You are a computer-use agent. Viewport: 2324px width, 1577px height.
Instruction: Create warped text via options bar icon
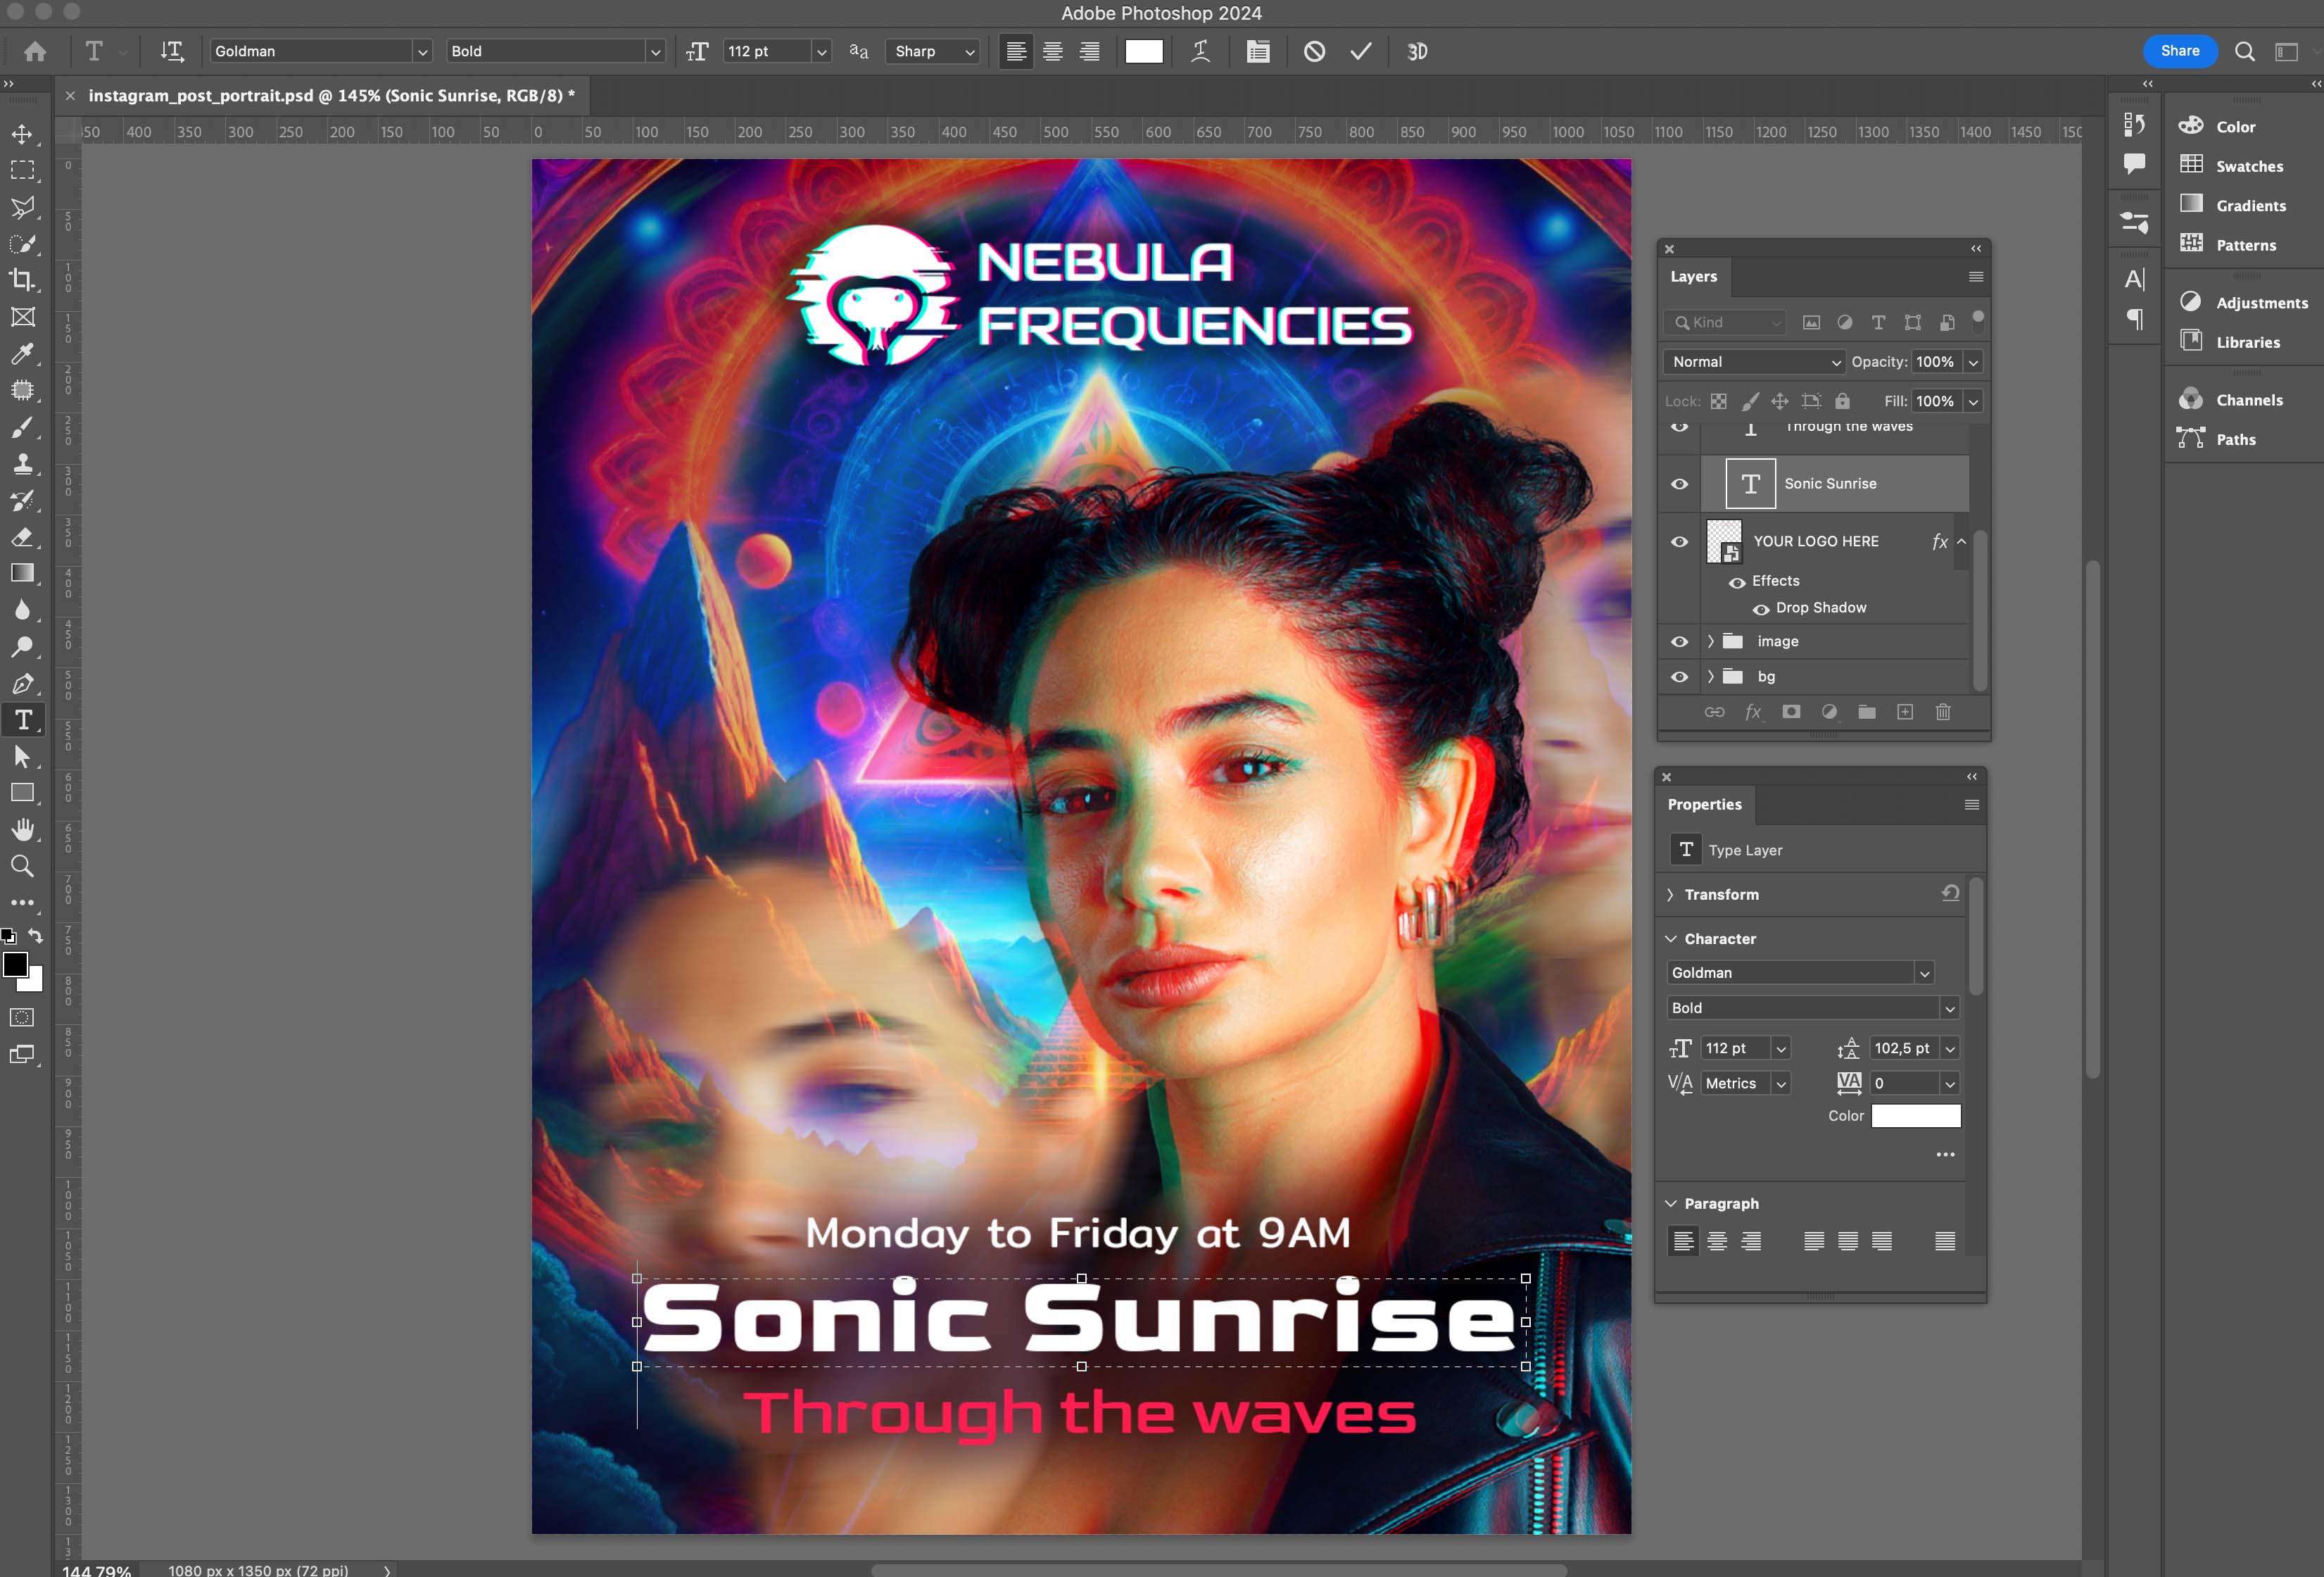1200,51
